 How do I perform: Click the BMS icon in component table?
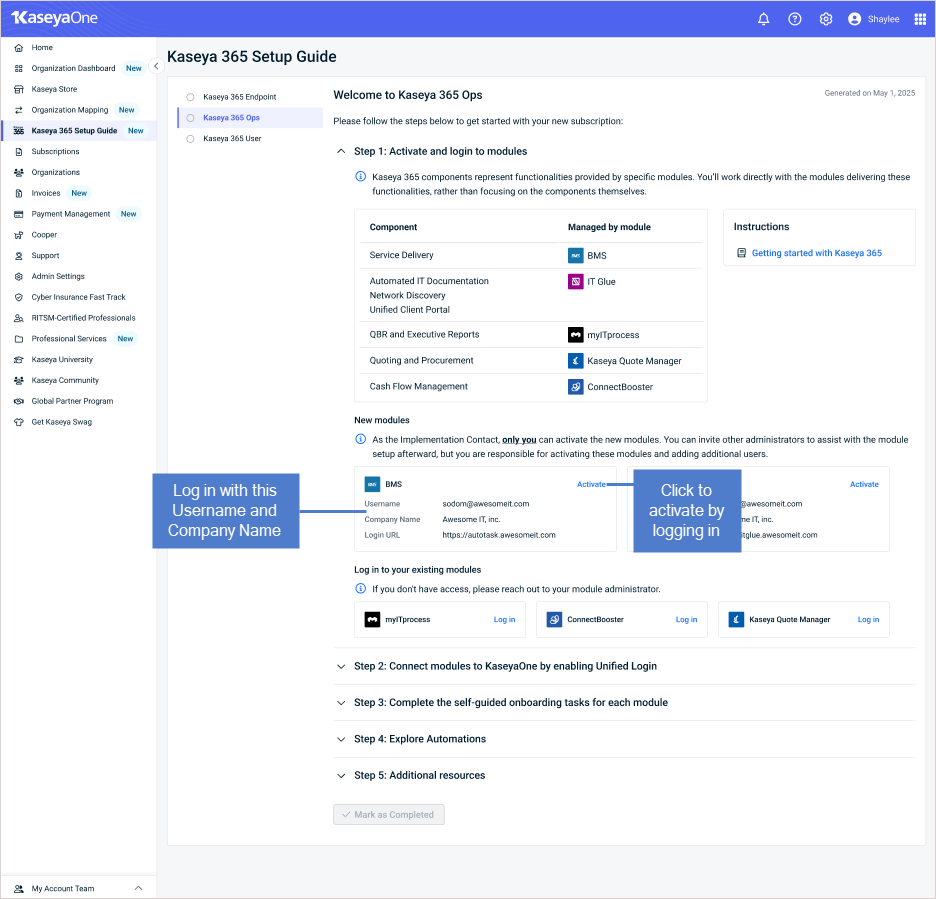pos(575,255)
